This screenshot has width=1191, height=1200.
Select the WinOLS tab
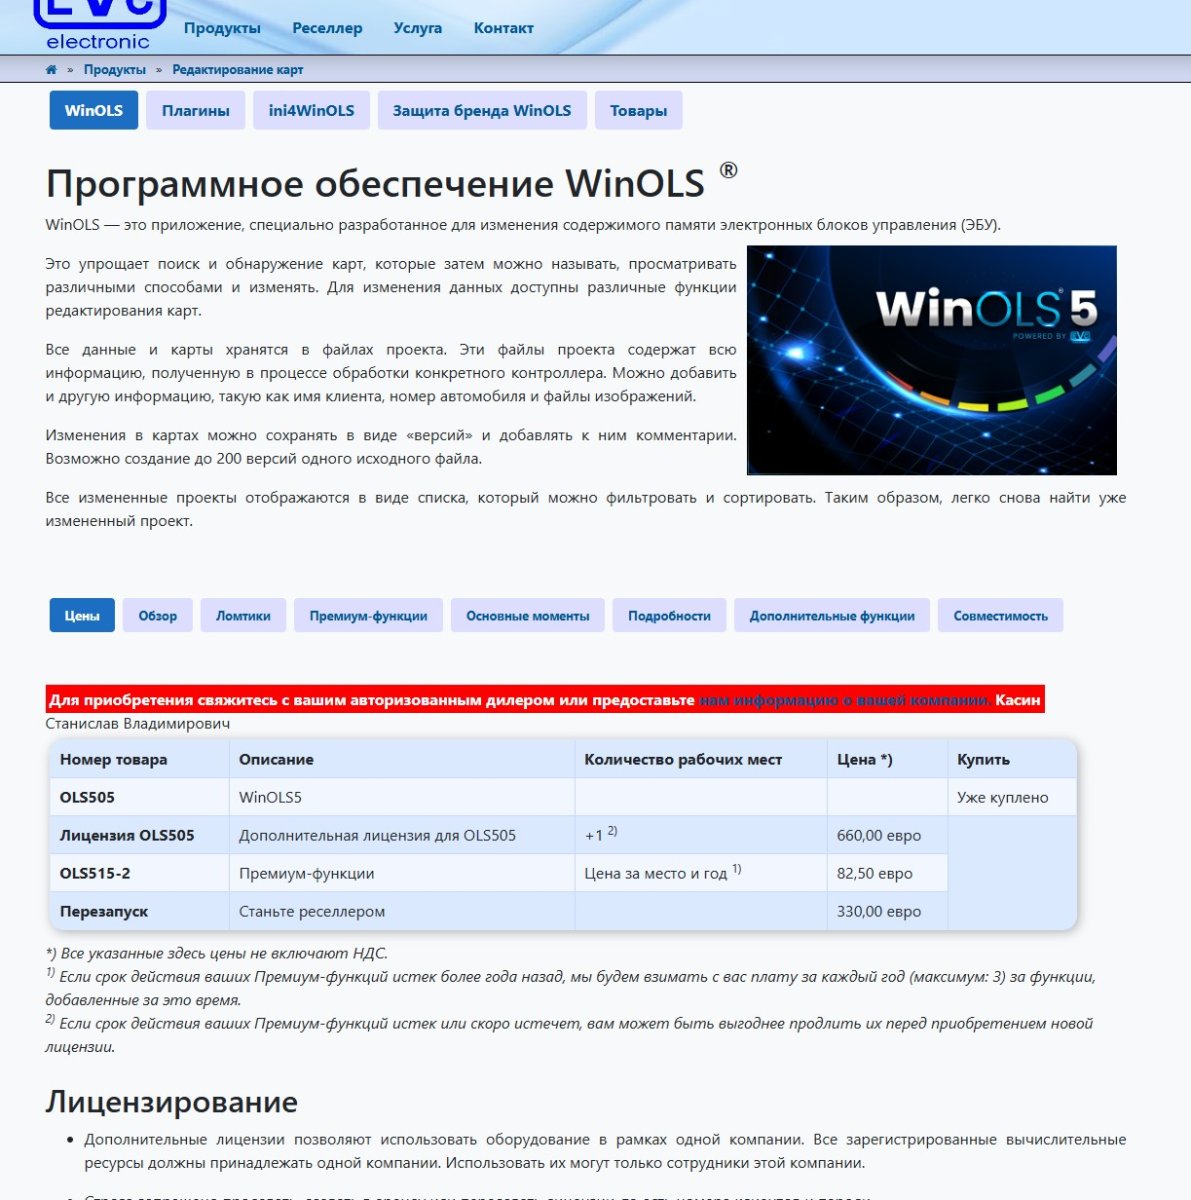coord(93,110)
